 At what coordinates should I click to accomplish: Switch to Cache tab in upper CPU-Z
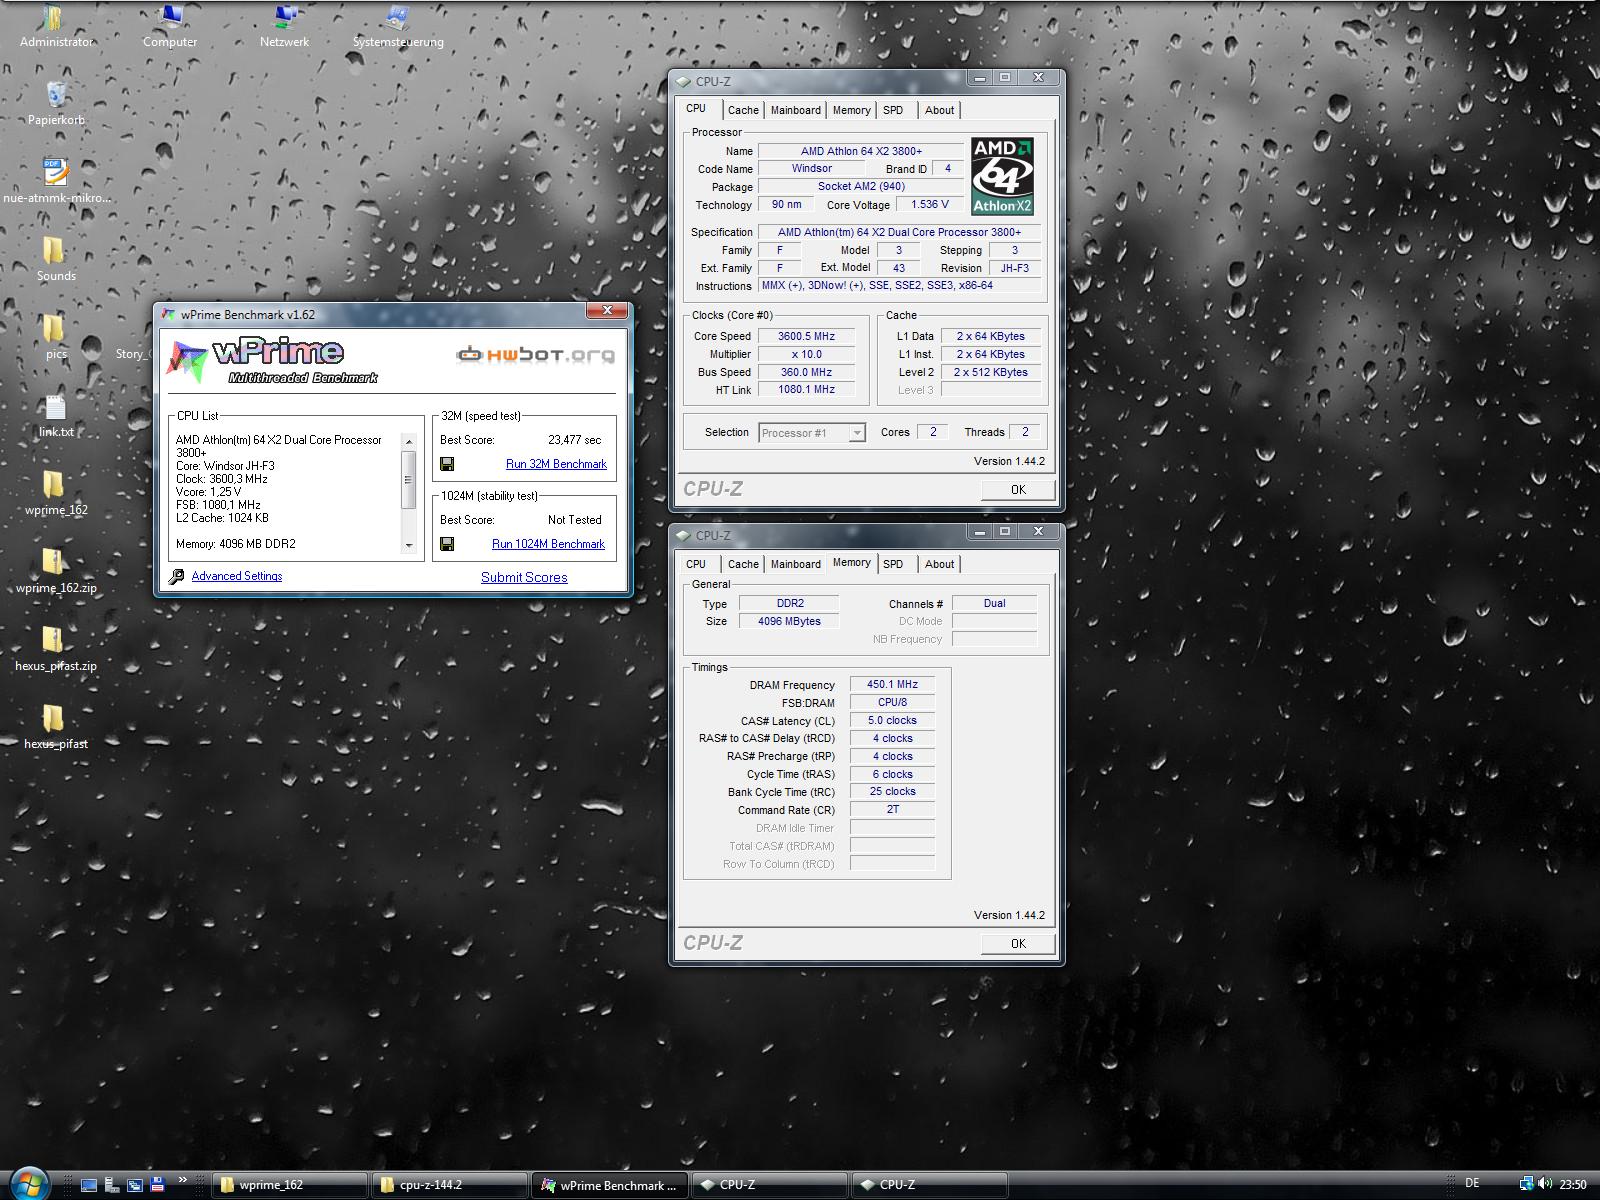pyautogui.click(x=743, y=110)
